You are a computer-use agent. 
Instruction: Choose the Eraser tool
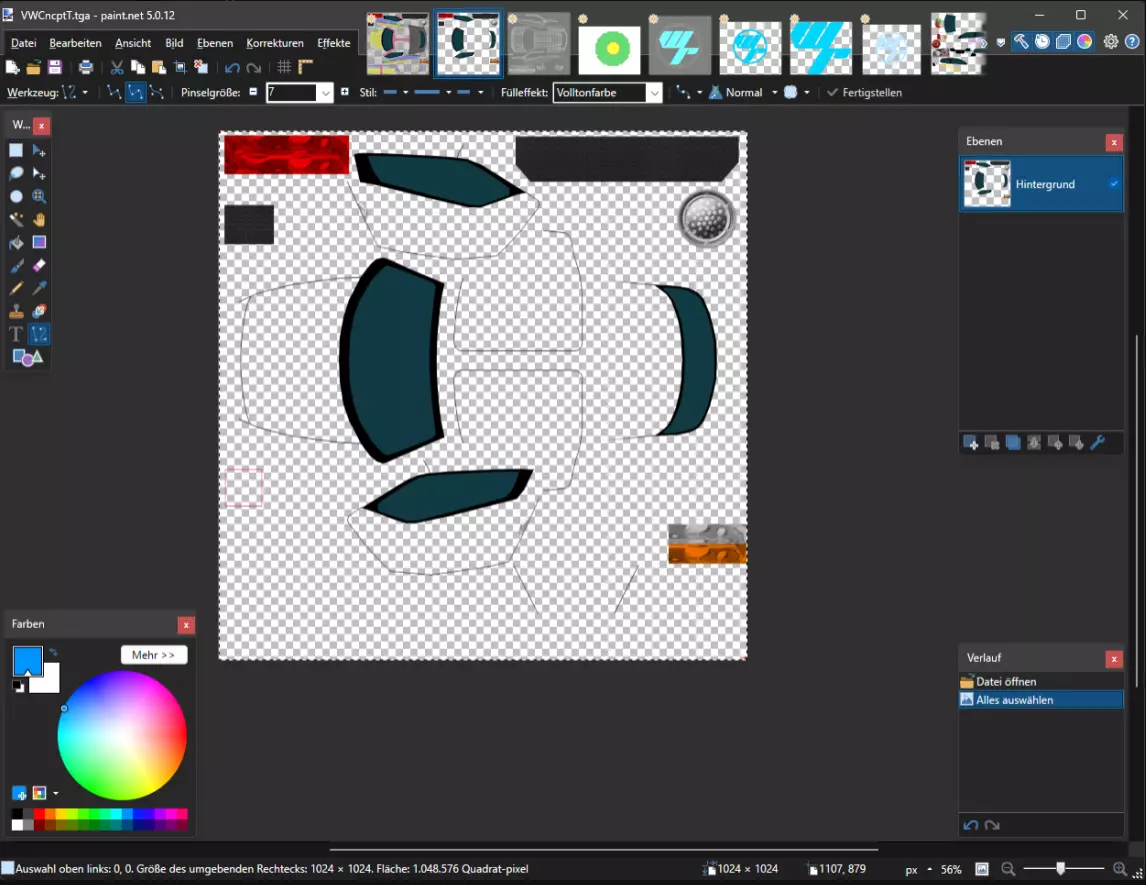(x=39, y=266)
